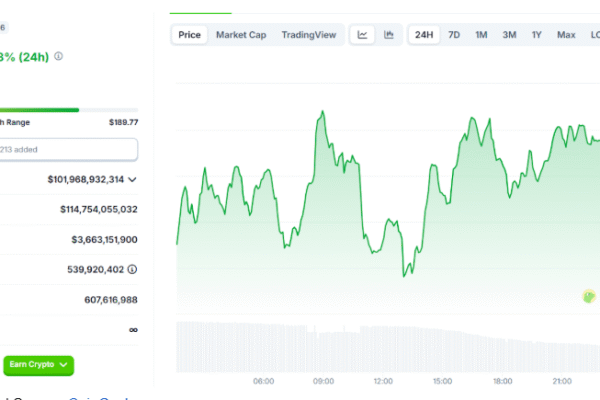
Task: Set chart range to 1M
Action: (x=481, y=35)
